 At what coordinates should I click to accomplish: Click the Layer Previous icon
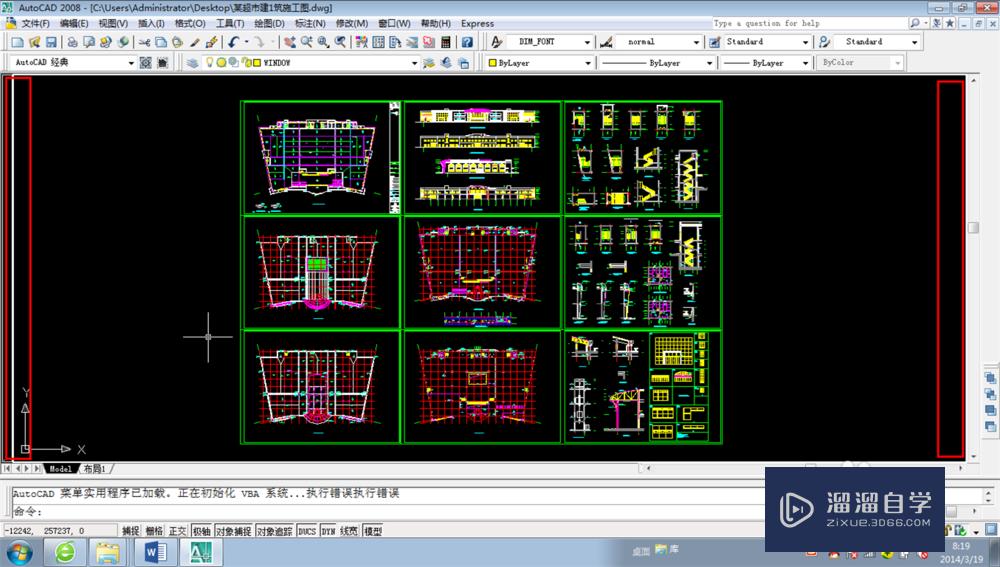point(446,63)
